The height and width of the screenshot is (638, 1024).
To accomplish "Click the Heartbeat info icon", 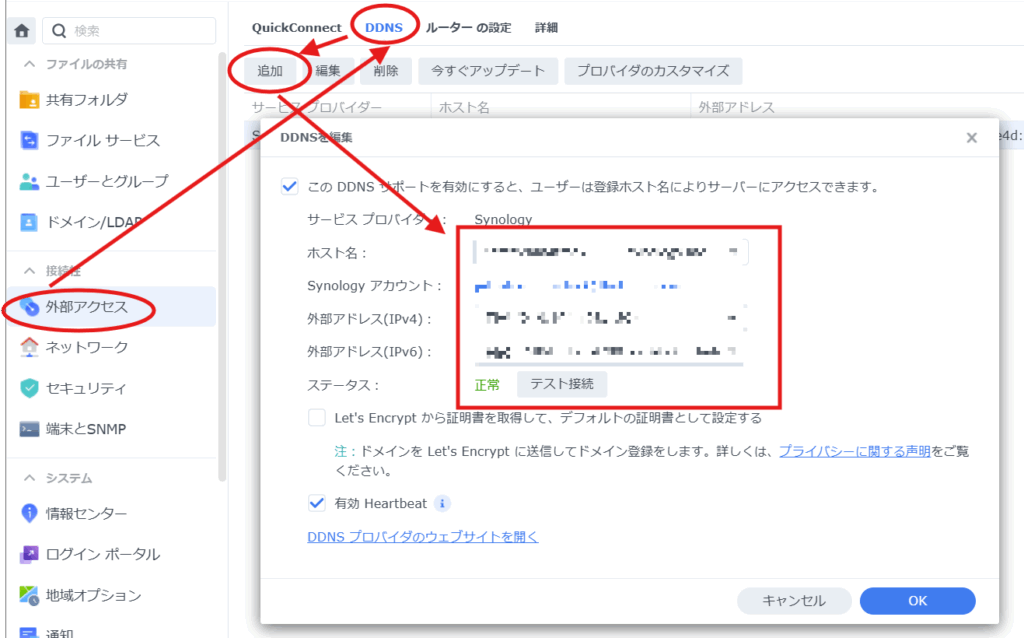I will click(442, 503).
